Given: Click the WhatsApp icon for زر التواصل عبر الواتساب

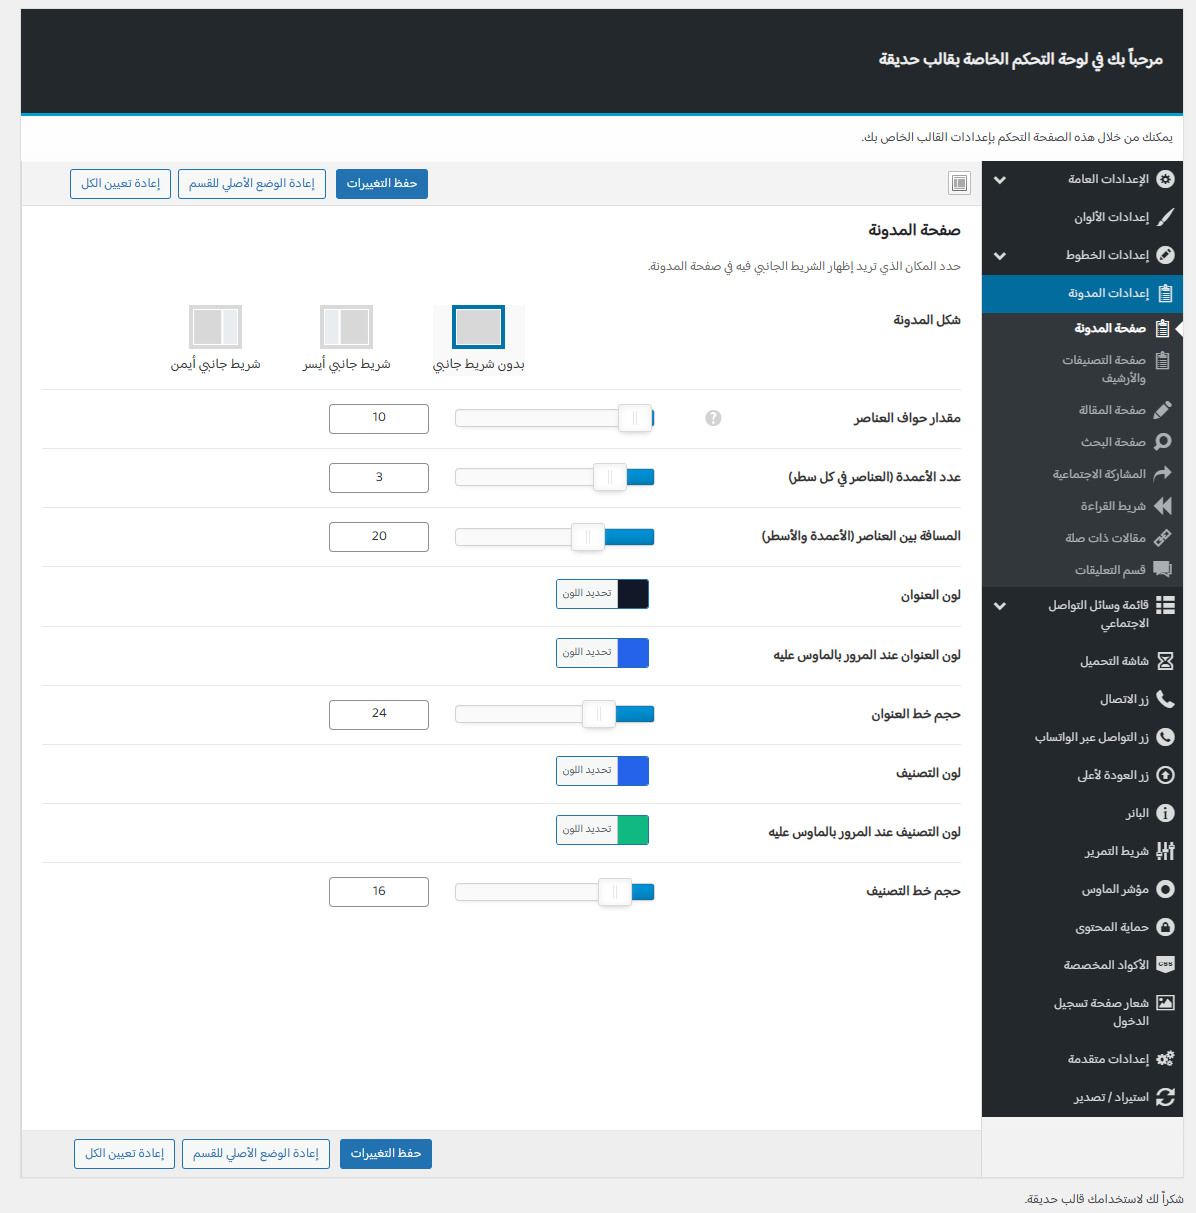Looking at the screenshot, I should (1165, 737).
